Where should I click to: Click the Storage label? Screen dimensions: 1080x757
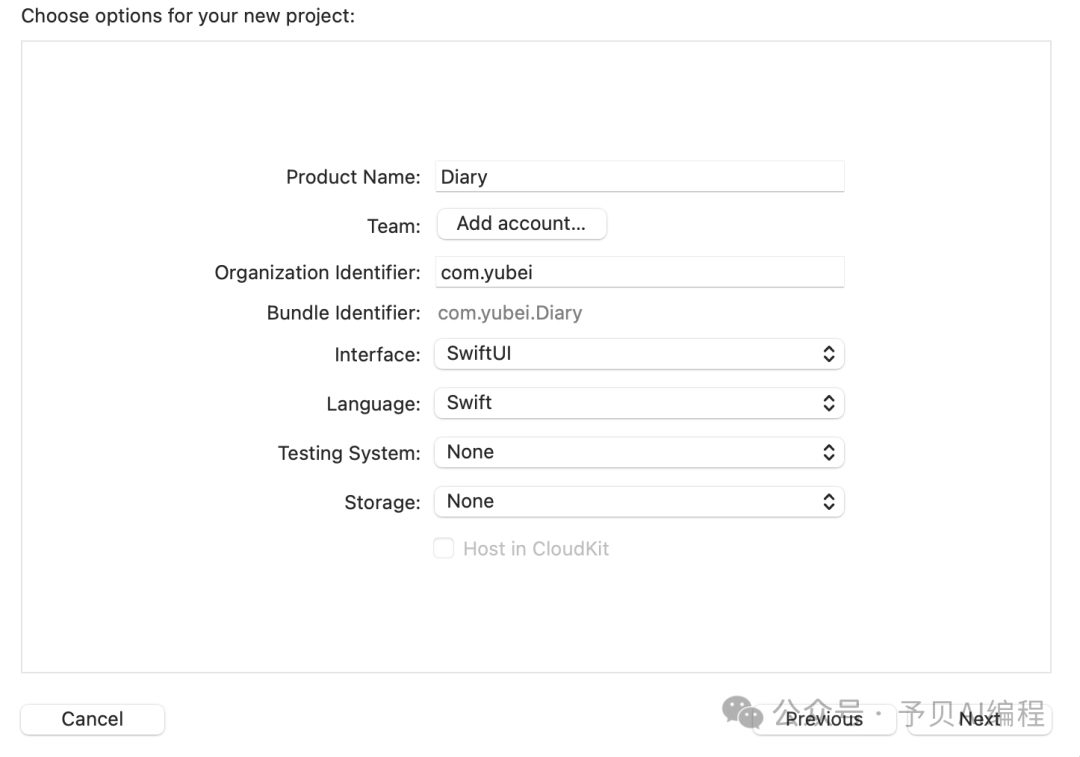click(382, 502)
